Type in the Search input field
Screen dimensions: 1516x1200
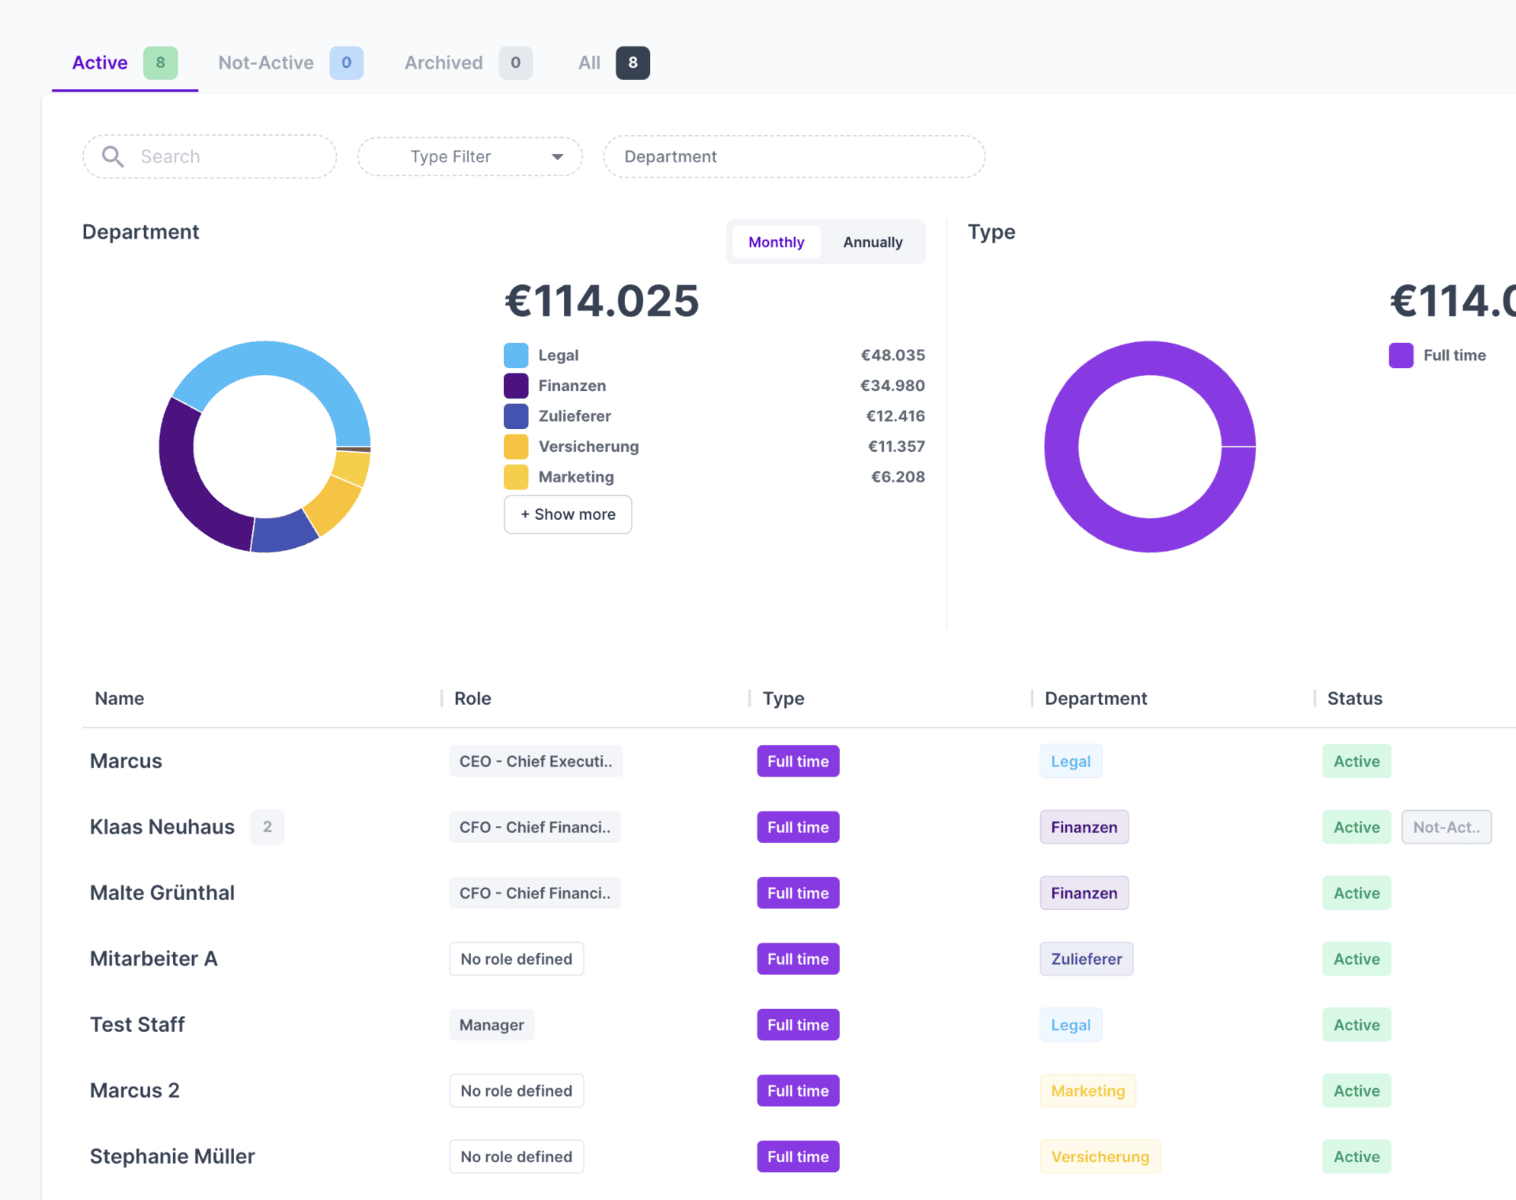(230, 157)
